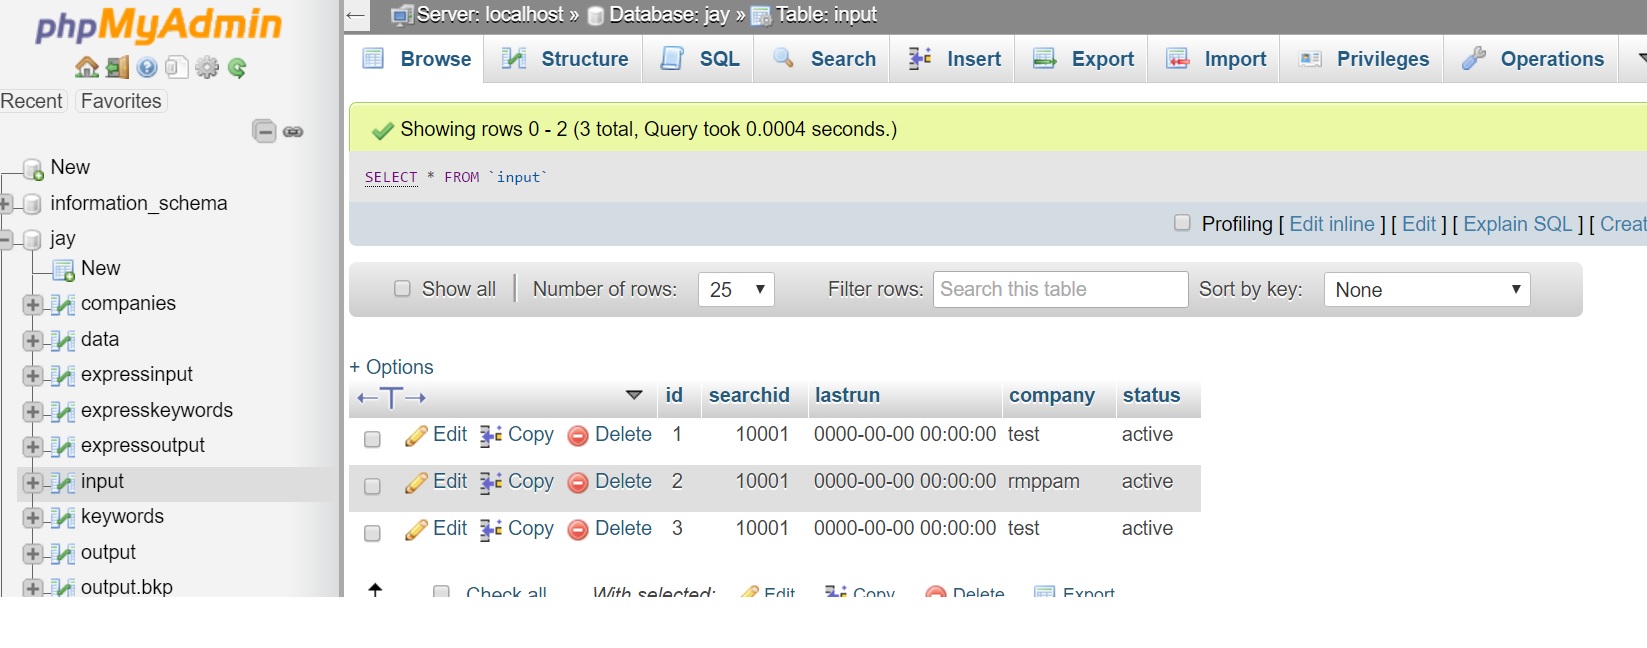Click the keywords table icon in tree
The image size is (1647, 648).
pyautogui.click(x=63, y=518)
